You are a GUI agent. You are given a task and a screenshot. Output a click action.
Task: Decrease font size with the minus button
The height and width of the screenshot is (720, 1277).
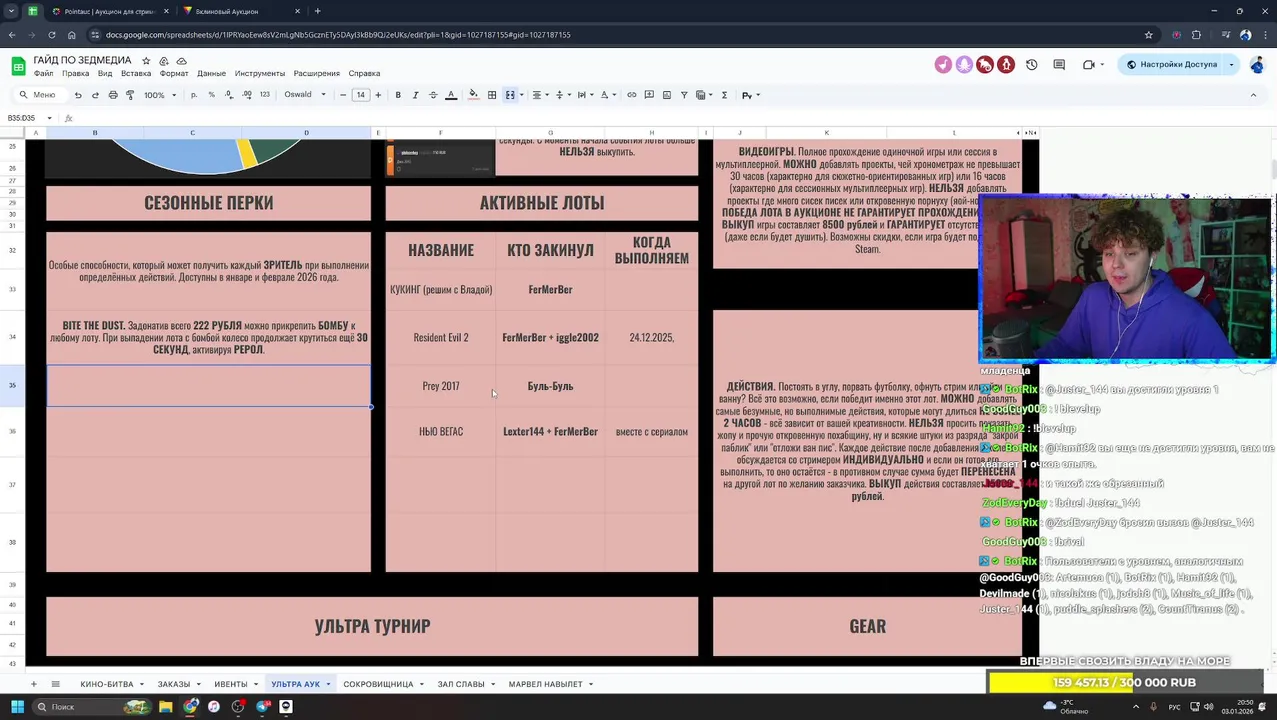coord(343,95)
